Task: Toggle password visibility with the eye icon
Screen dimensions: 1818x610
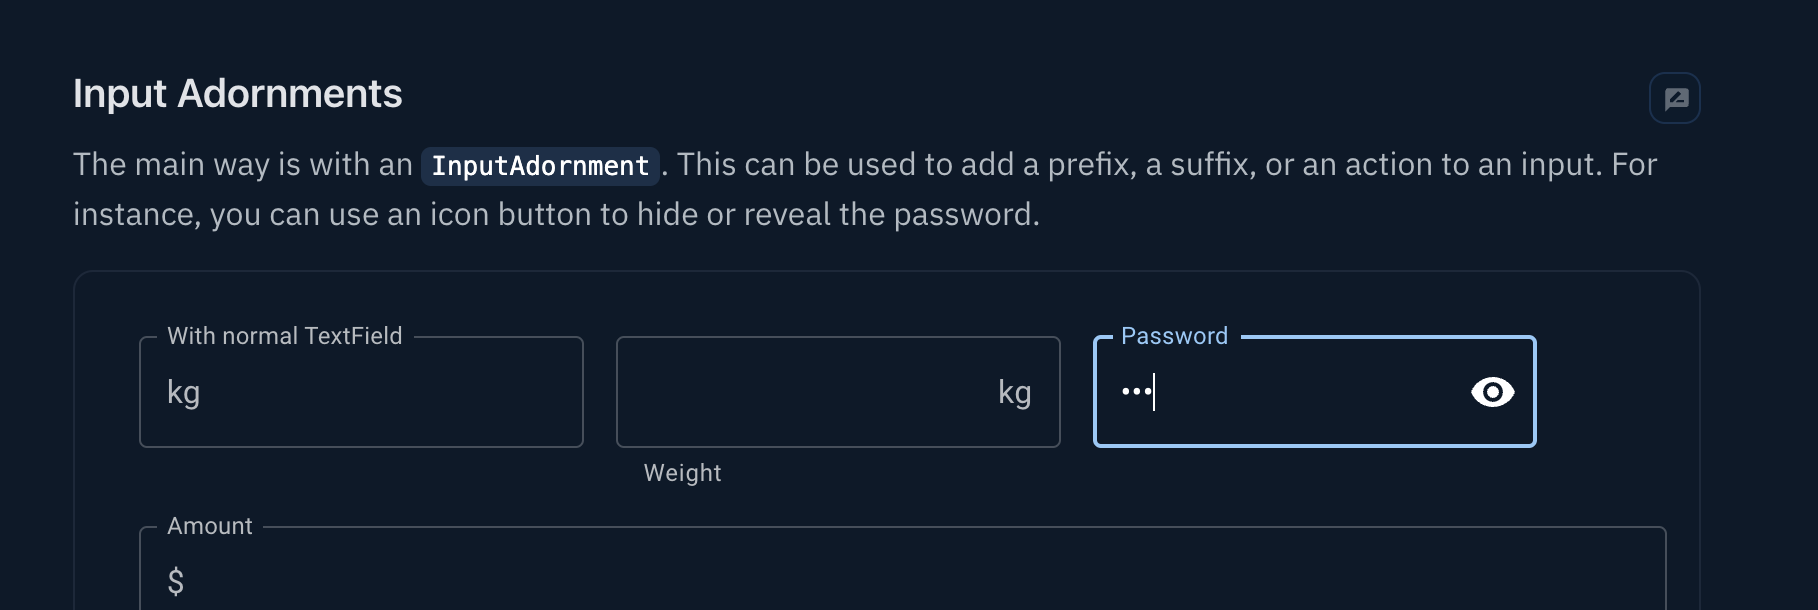Action: point(1491,392)
